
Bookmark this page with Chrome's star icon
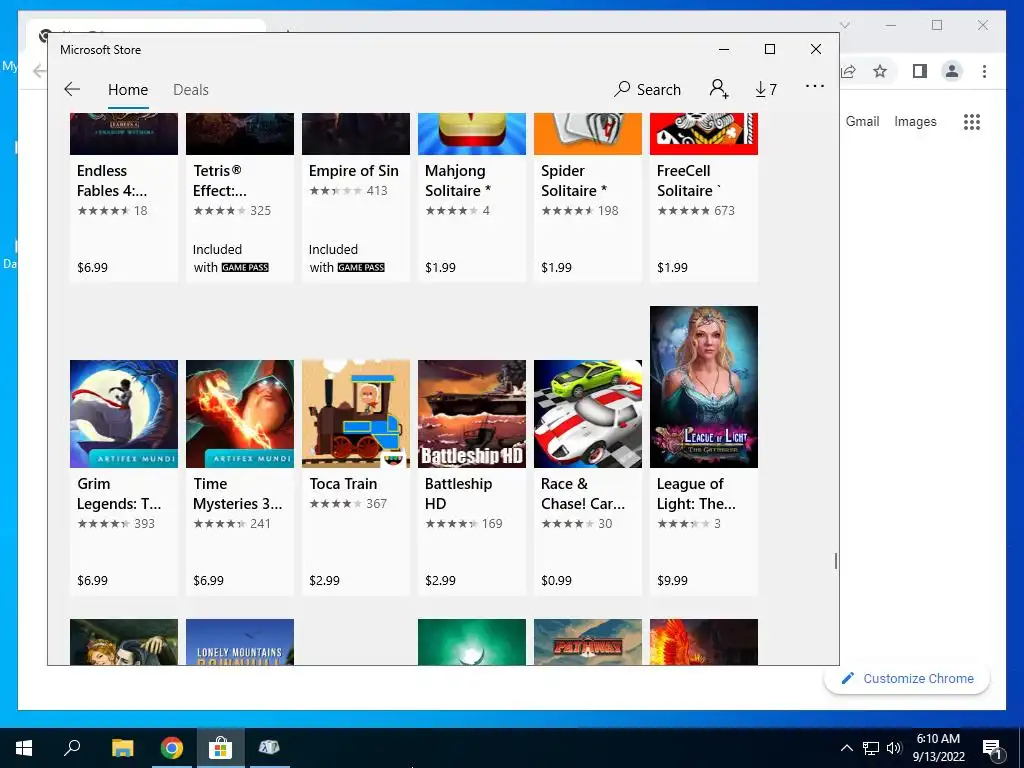(x=880, y=71)
